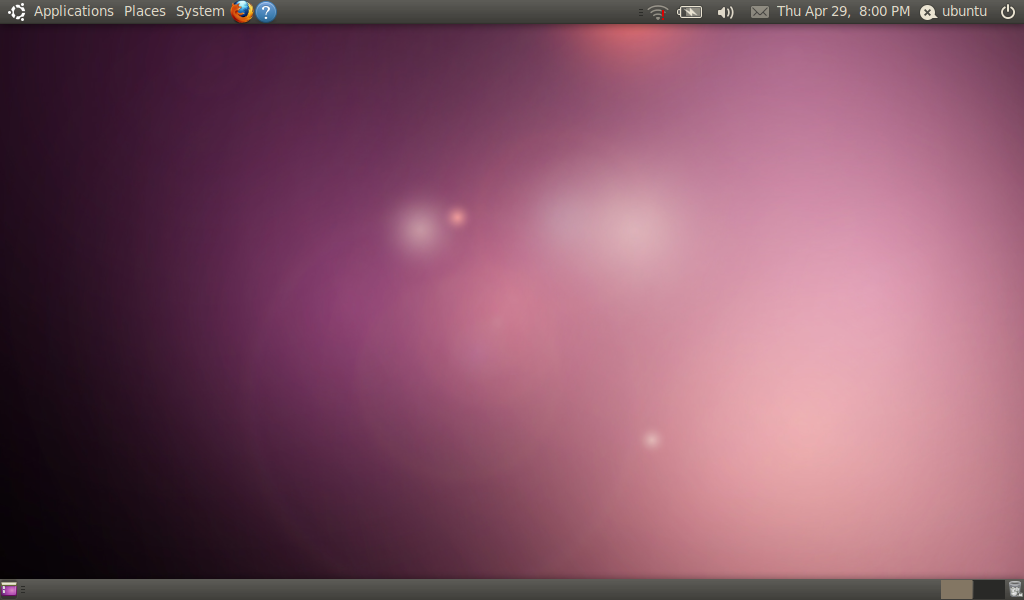Open the Help Center question mark icon
Screen dimensions: 1024x600
265,12
